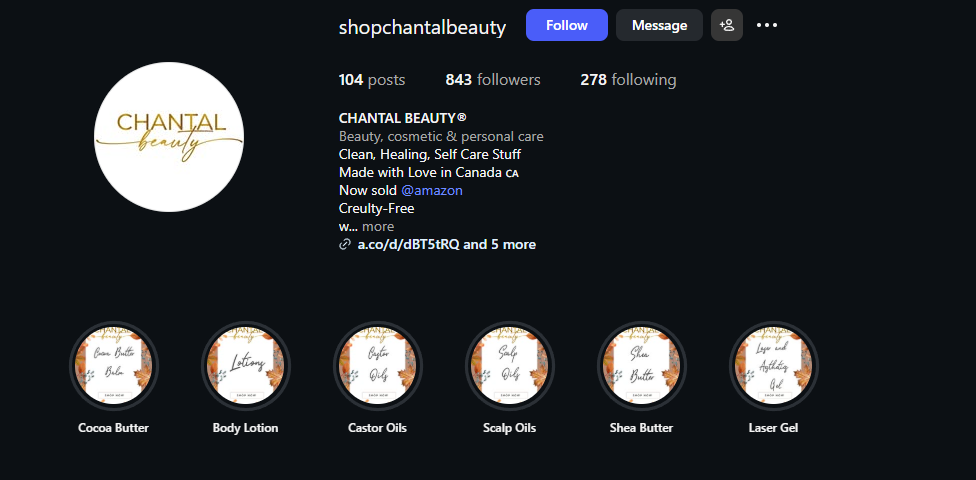Follow shopchantalbeauty
976x480 pixels.
(x=567, y=25)
